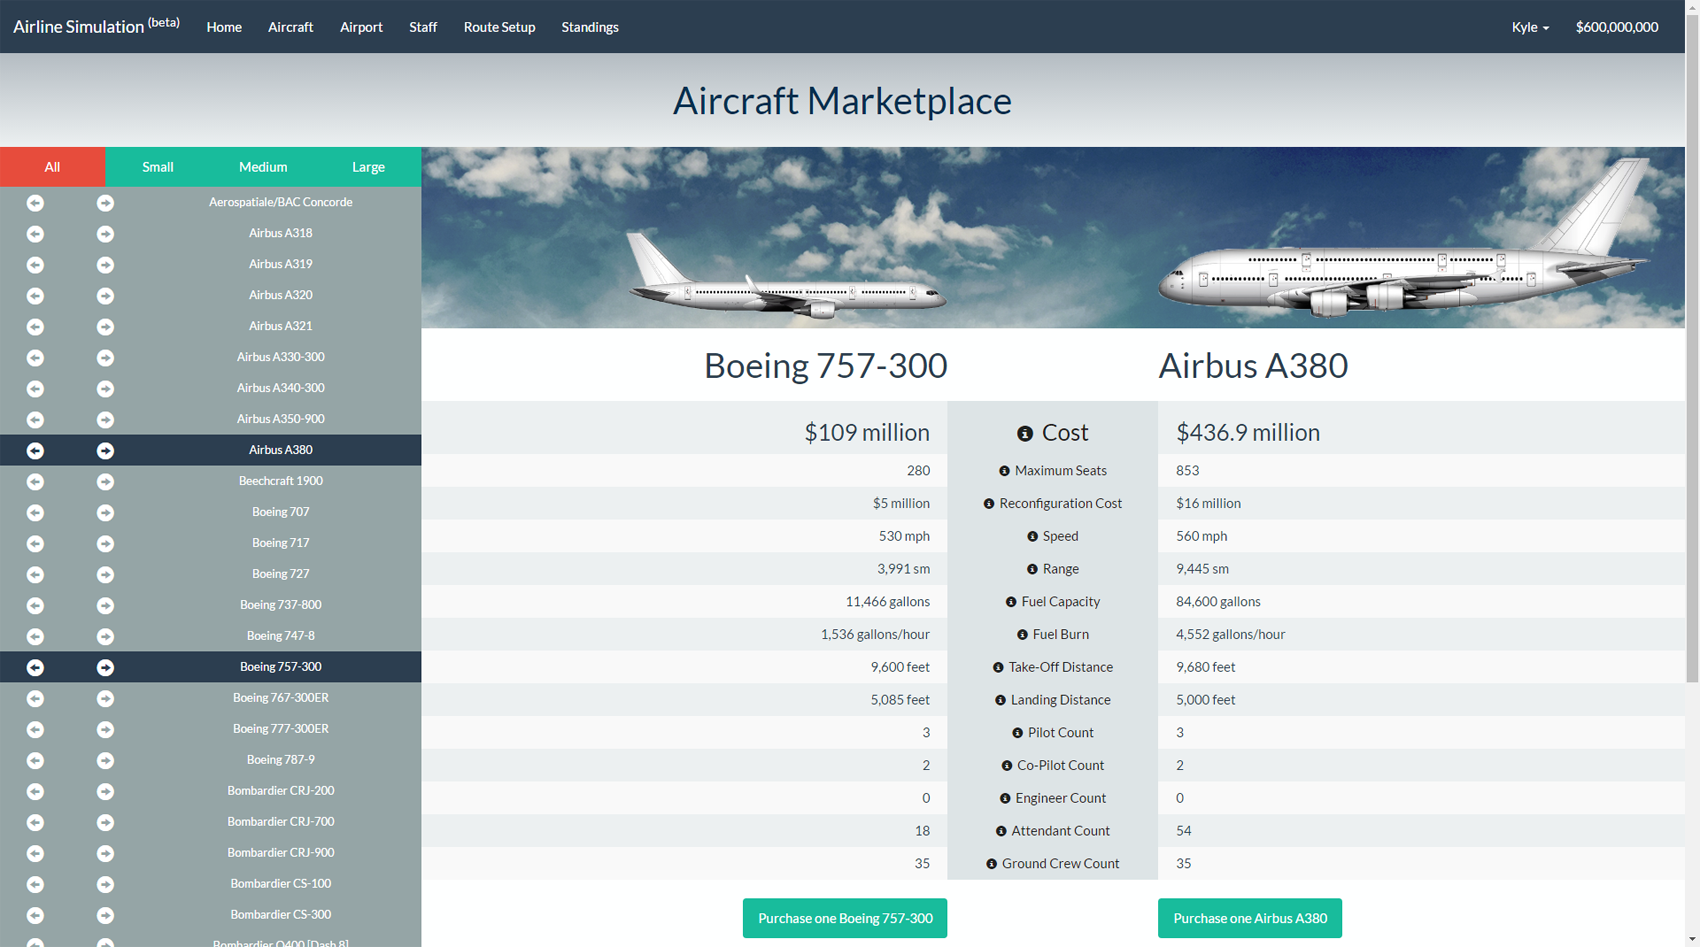Click left arrow icon beside Airbus A318
The width and height of the screenshot is (1700, 947).
click(x=35, y=234)
